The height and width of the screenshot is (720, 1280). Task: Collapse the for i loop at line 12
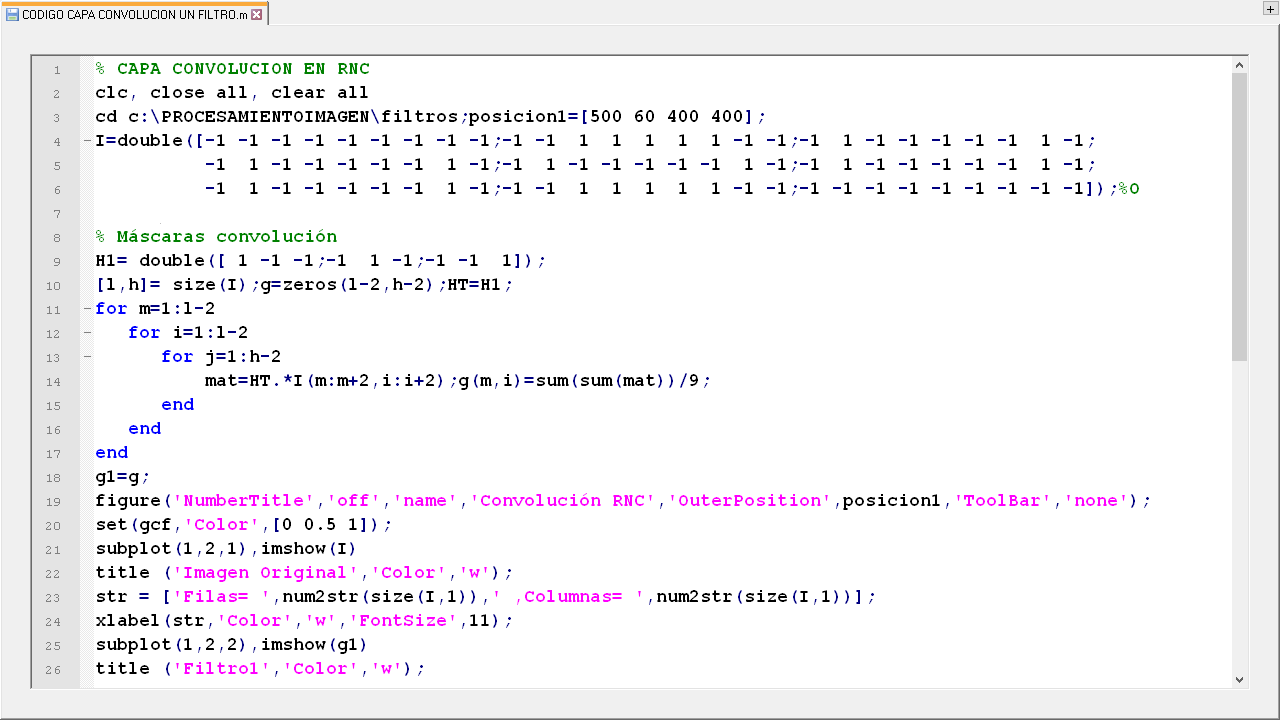click(x=88, y=333)
